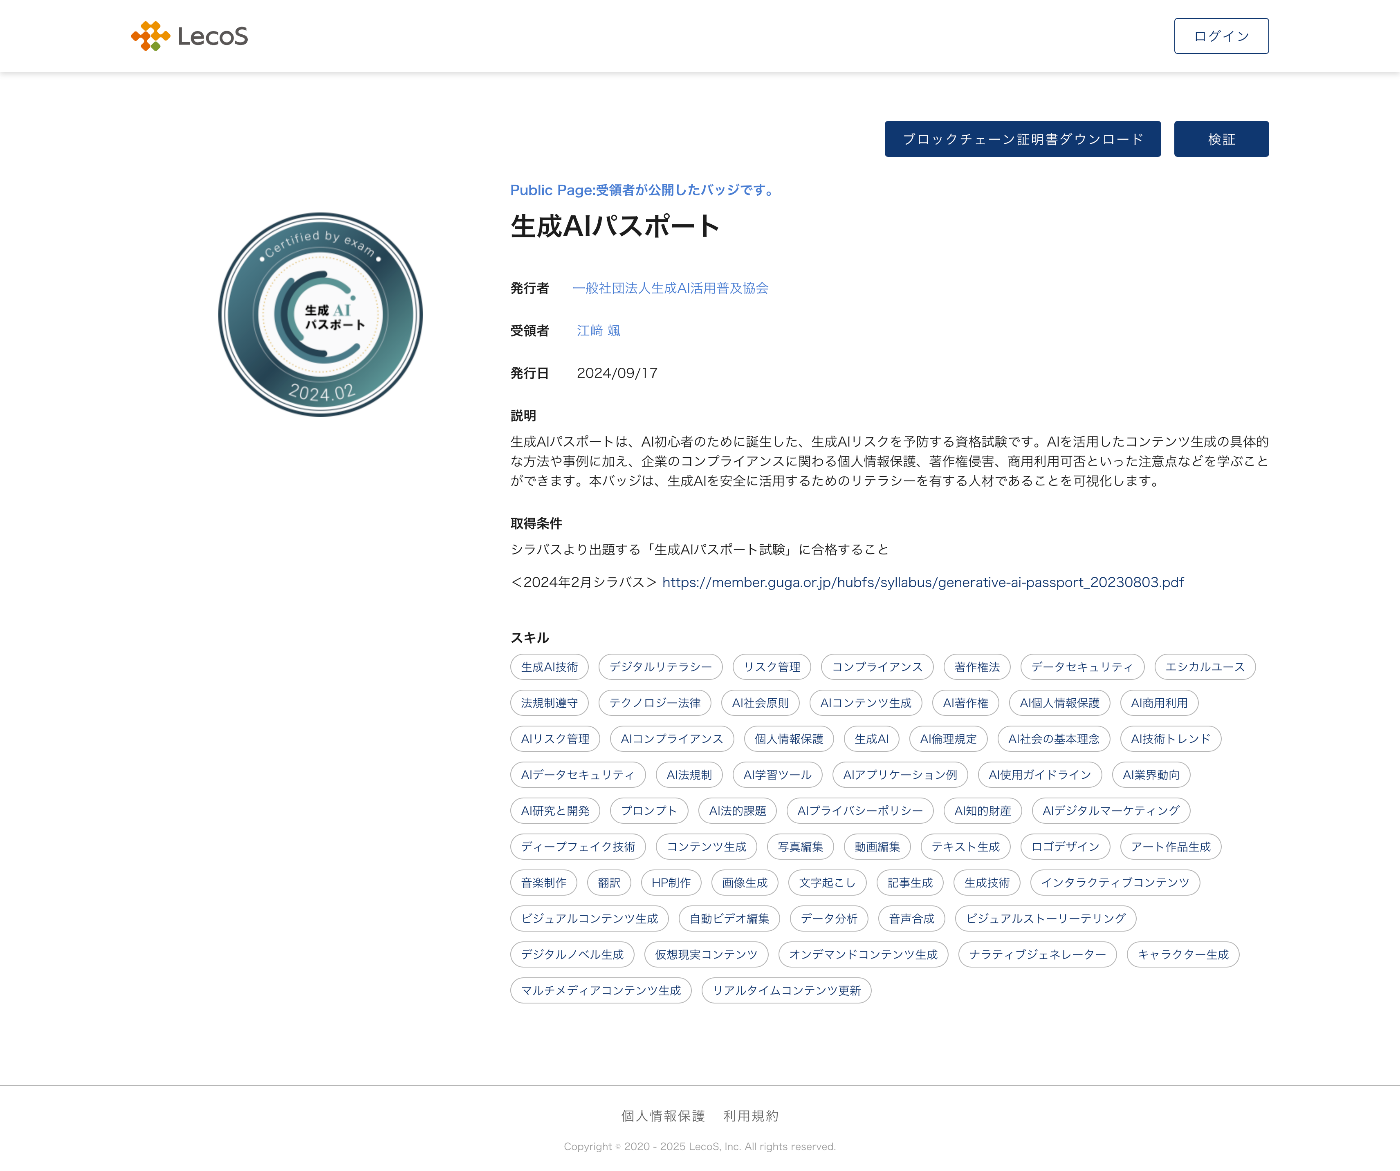This screenshot has width=1400, height=1171.
Task: Select the AI倫理規定 skill tag
Action: pos(948,739)
